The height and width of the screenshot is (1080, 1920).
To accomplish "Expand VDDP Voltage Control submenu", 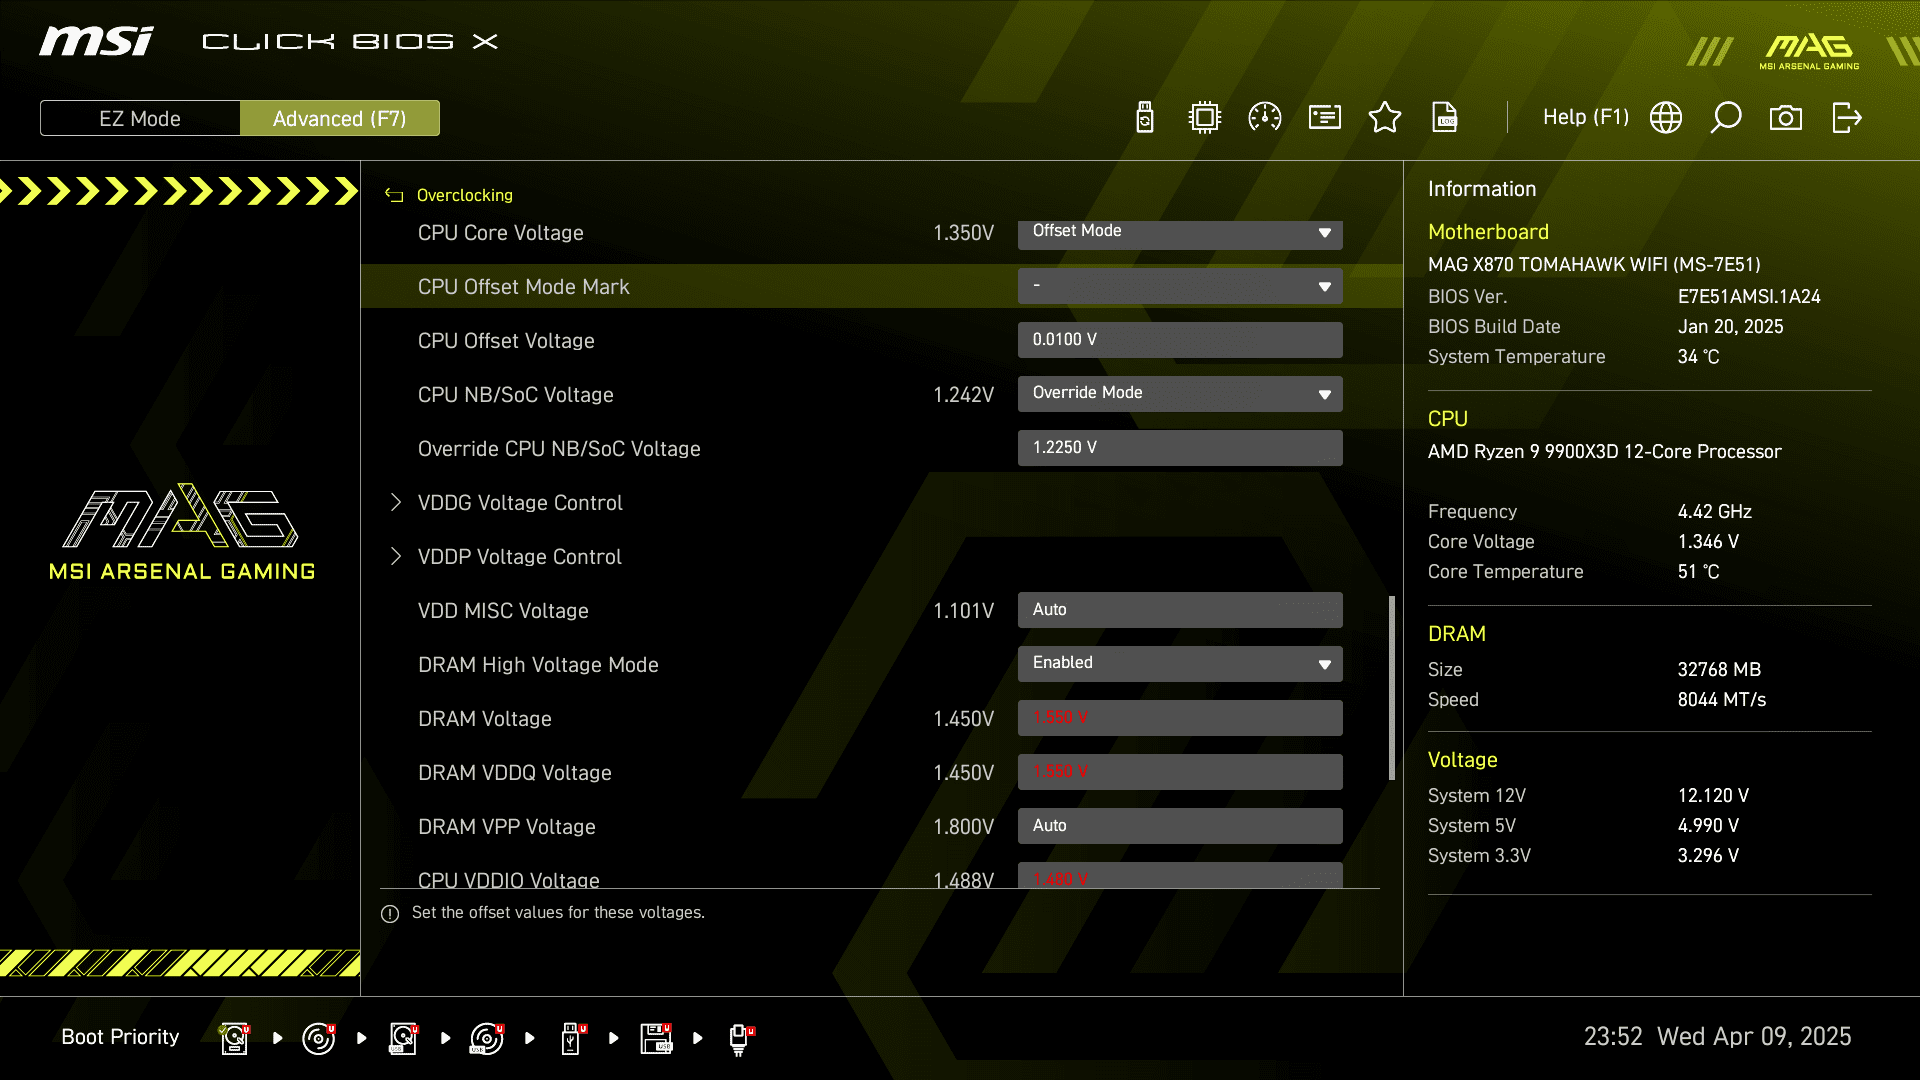I will click(520, 557).
